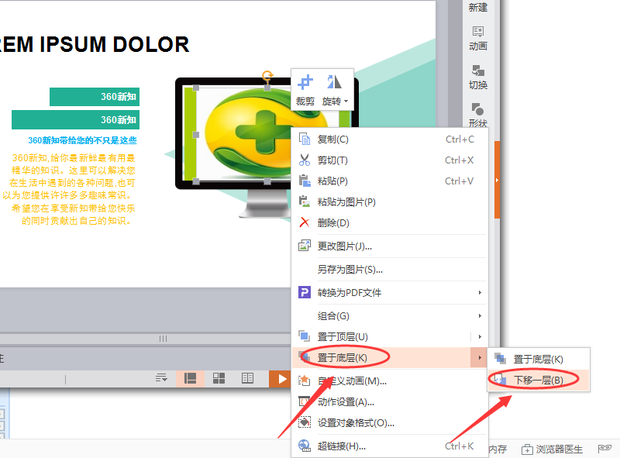
Task: Click the star animation icon
Action: click(304, 380)
